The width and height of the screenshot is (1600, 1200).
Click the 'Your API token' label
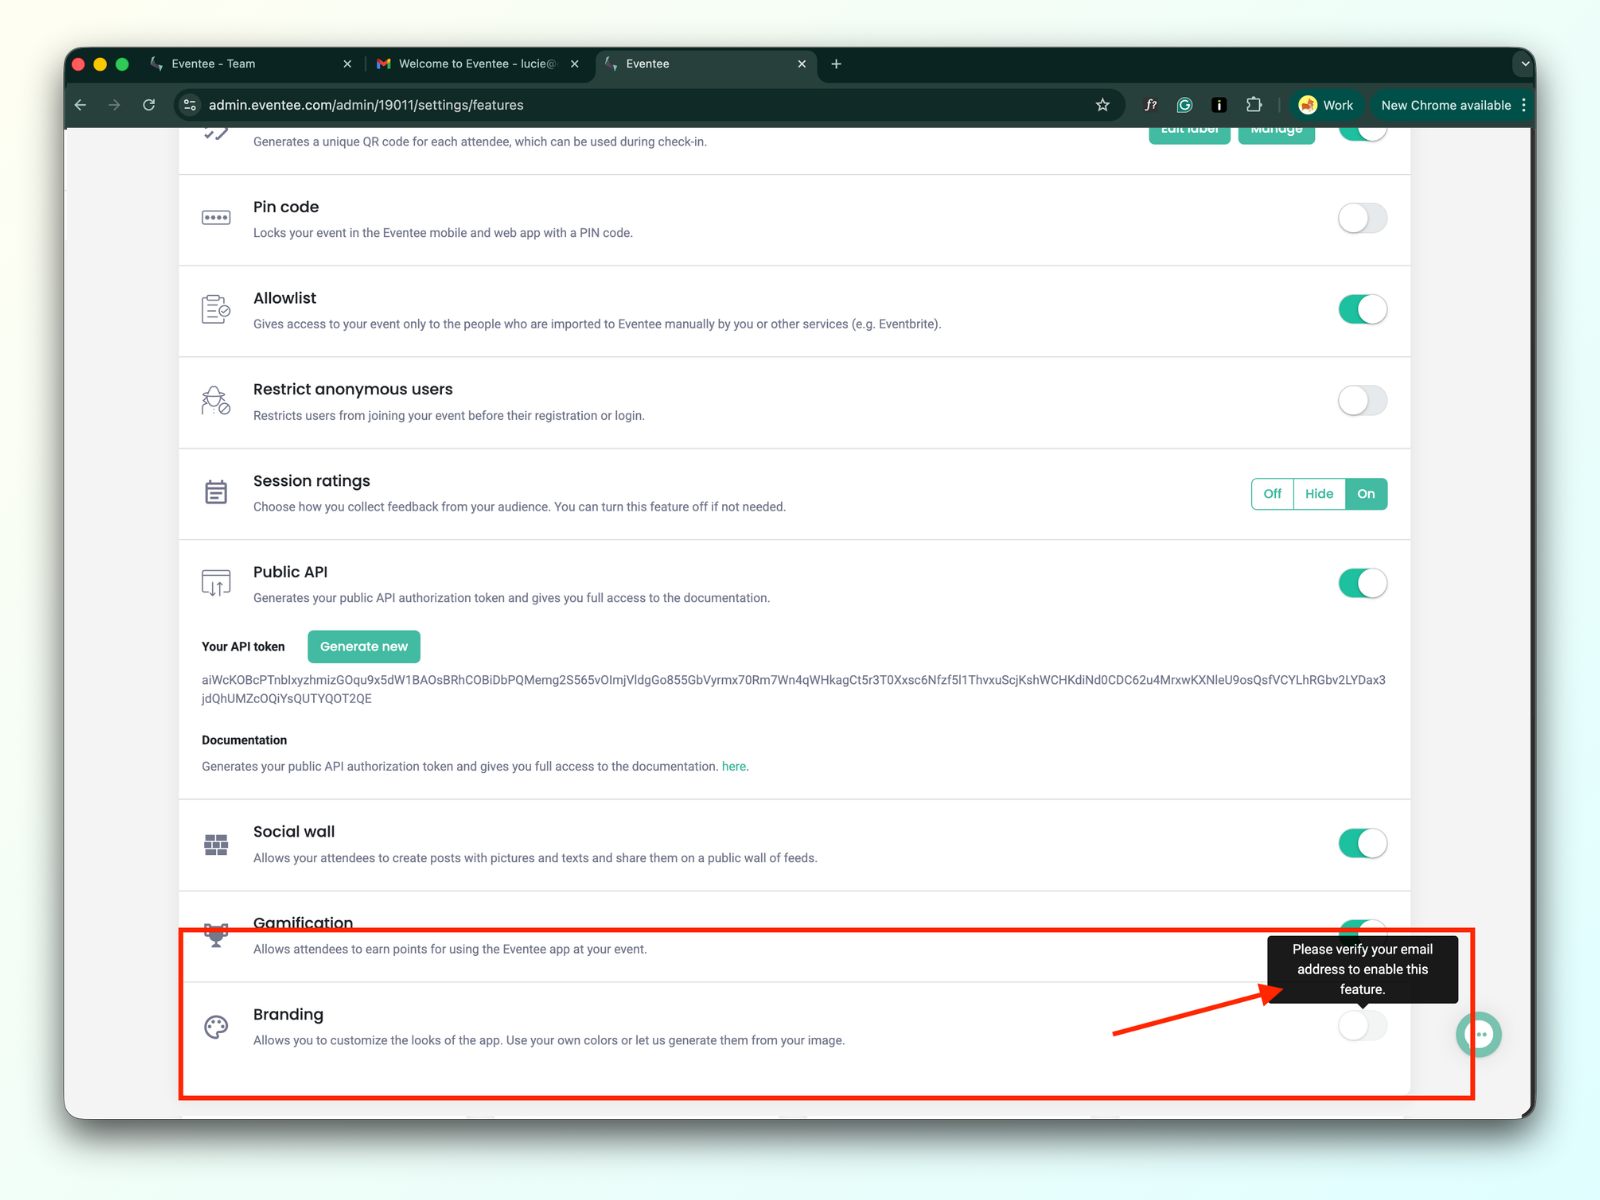point(243,647)
